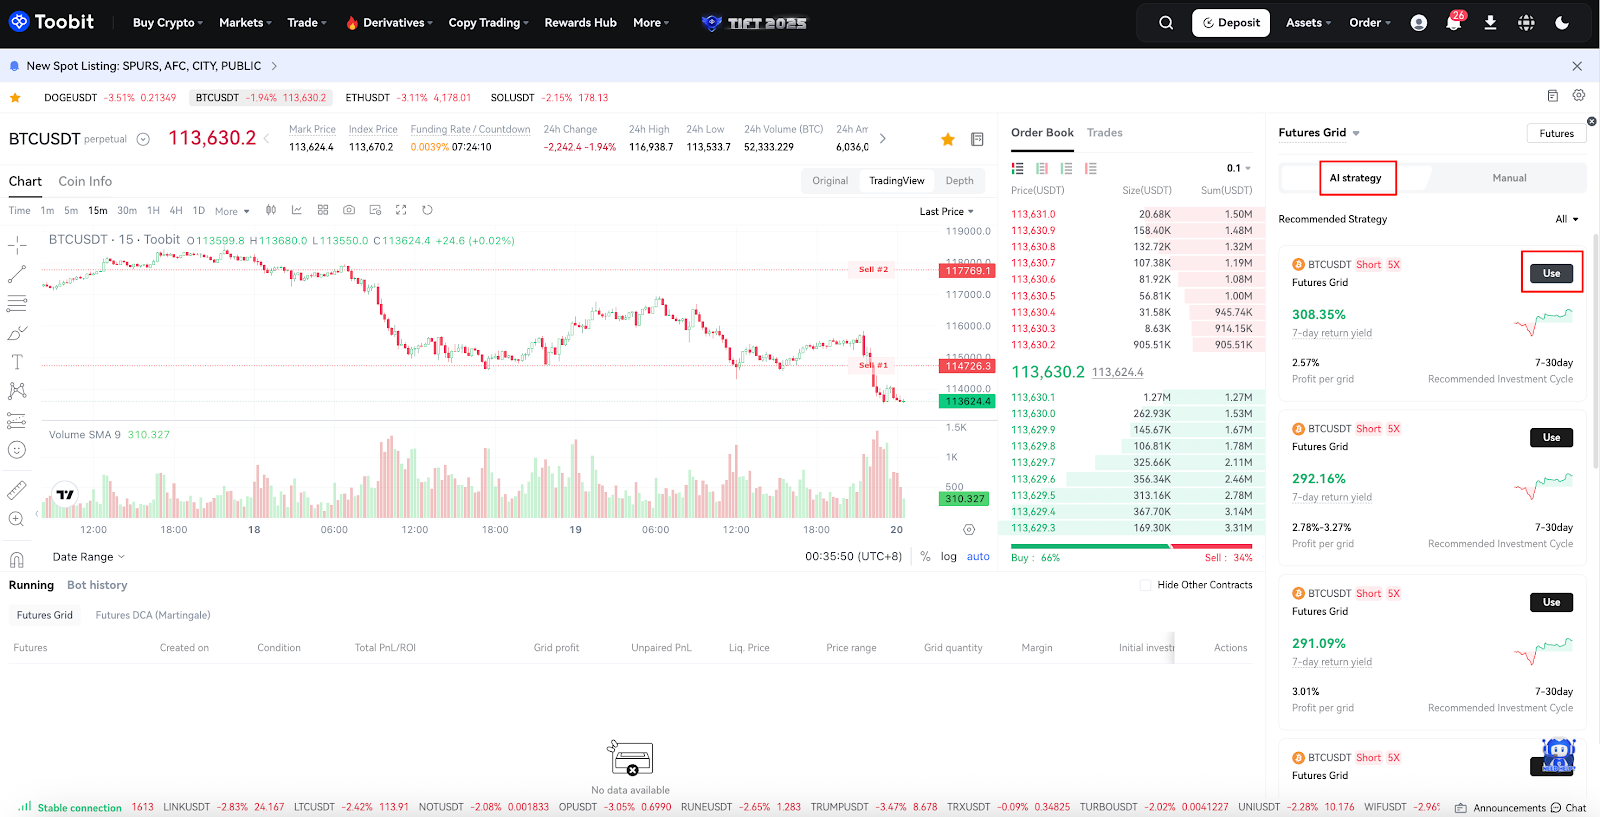1600x817 pixels.
Task: Select the Manual strategy tab
Action: [x=1509, y=178]
